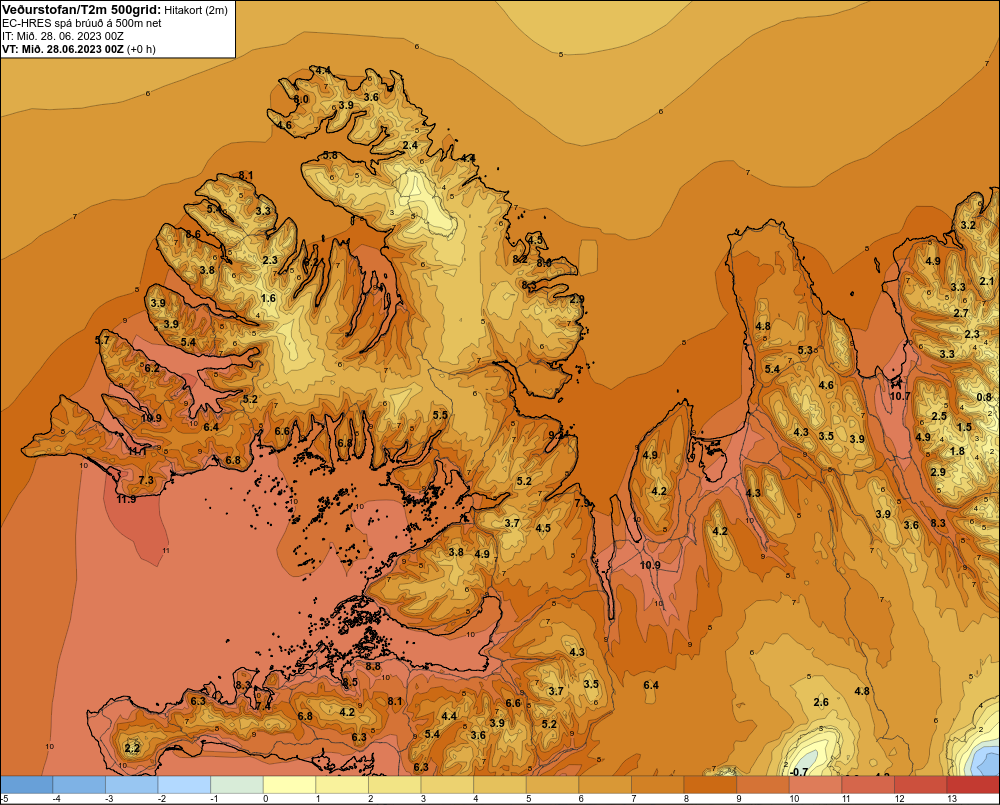Click the 'VT: Mið. 28.06.2023 00Z' valid time
Screen dimensions: 1000x805
[x=63, y=49]
